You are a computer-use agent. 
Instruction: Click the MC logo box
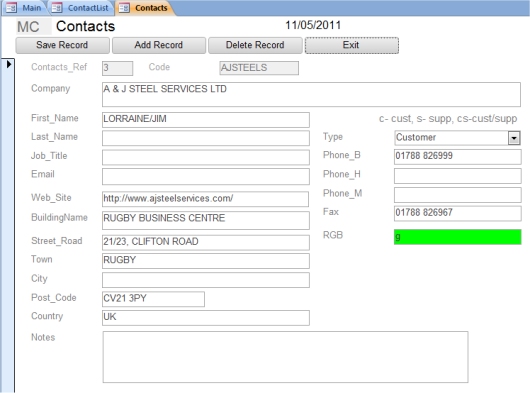tap(33, 27)
